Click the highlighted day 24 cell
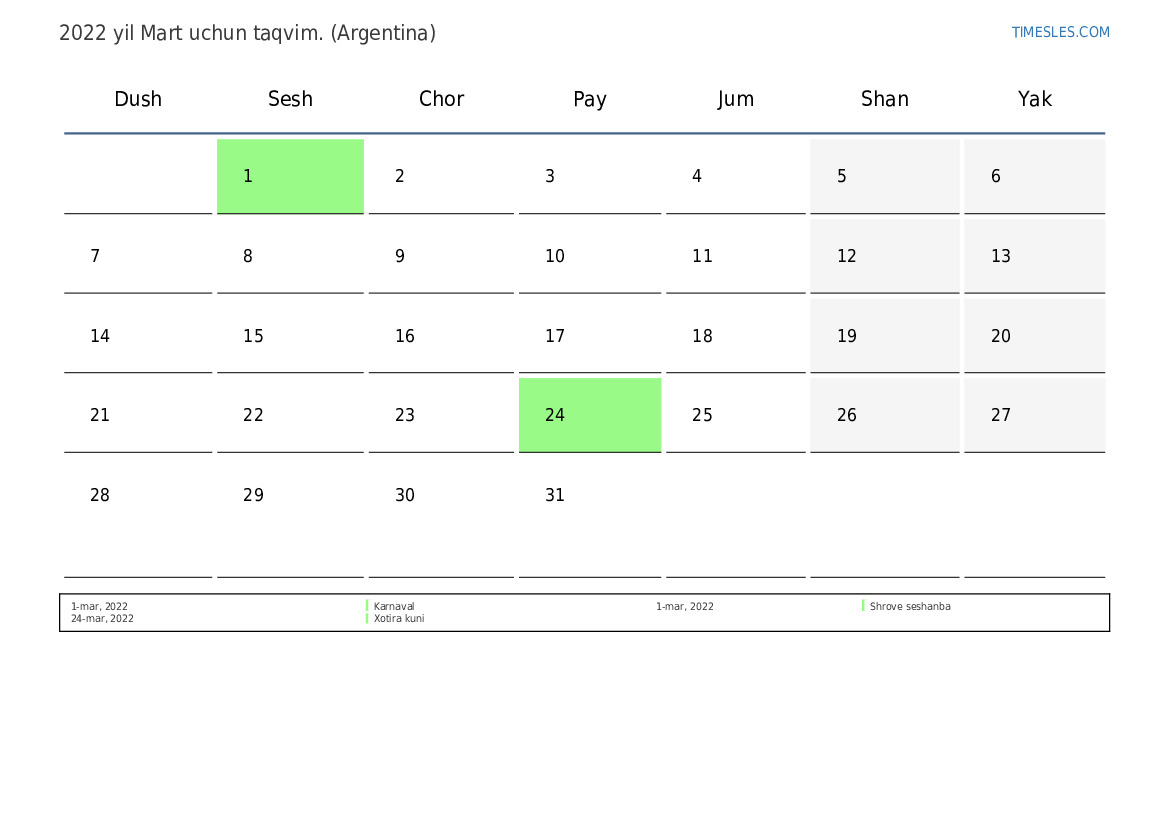The height and width of the screenshot is (827, 1169). [590, 415]
